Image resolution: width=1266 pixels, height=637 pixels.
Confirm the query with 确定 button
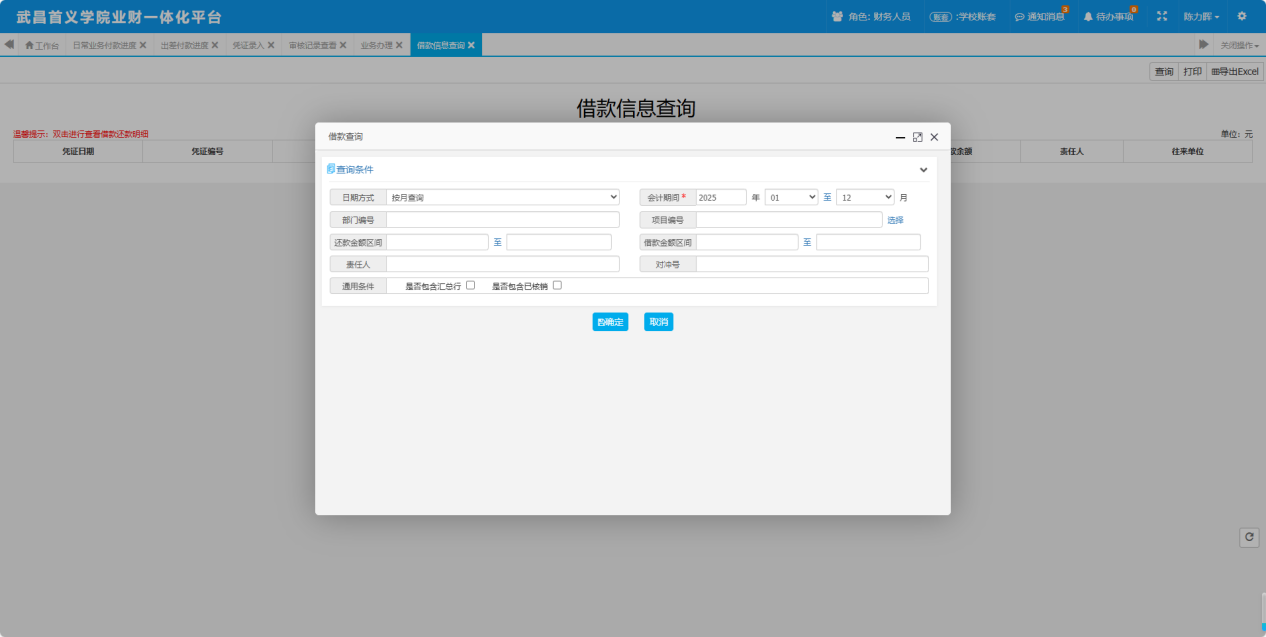(x=610, y=322)
